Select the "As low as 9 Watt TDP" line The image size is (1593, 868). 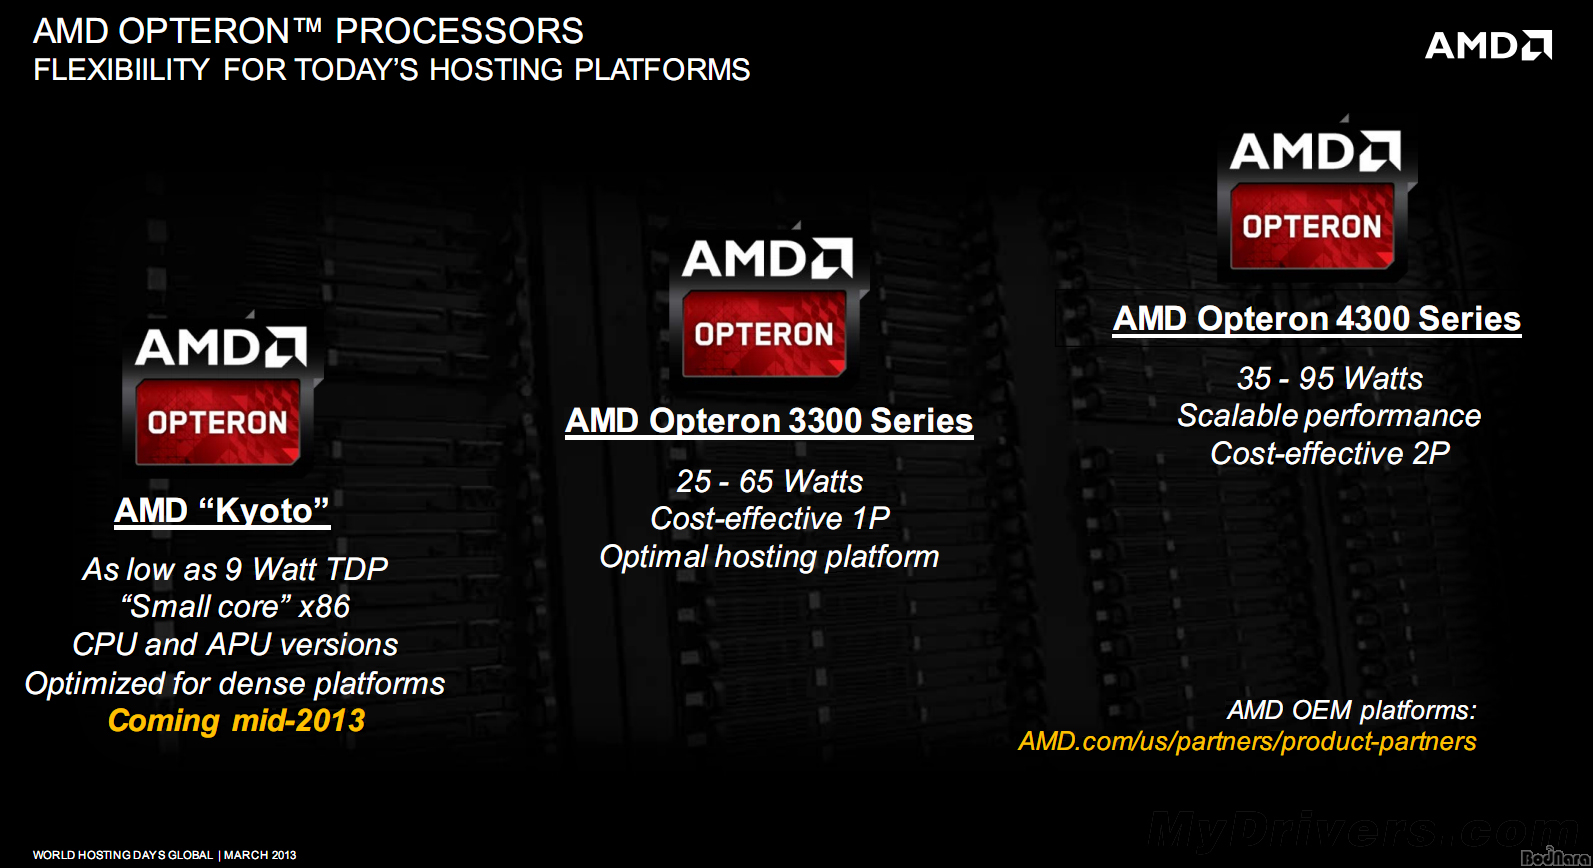click(235, 569)
